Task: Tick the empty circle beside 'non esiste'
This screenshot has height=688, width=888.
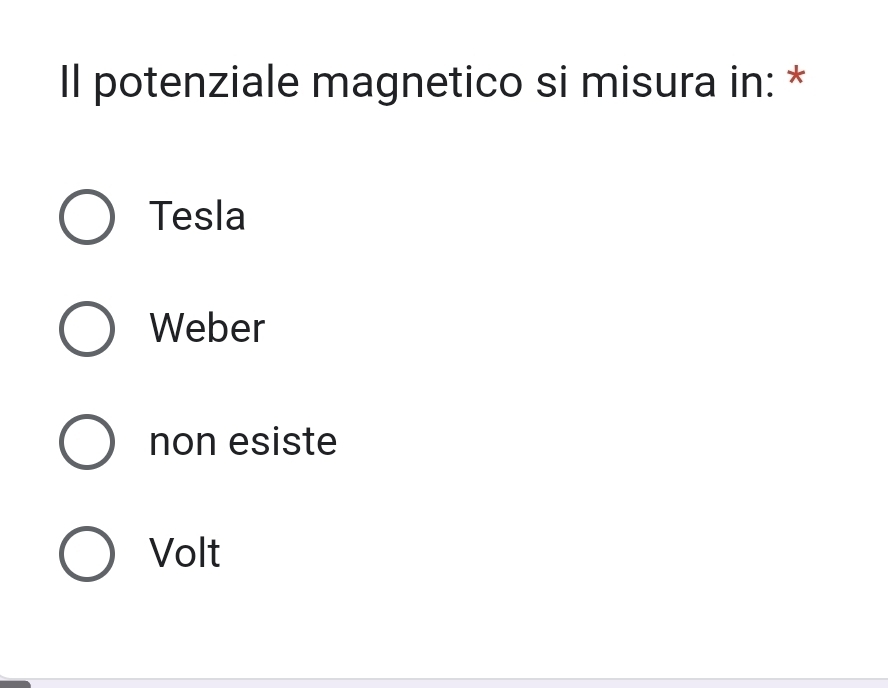Action: pos(87,441)
